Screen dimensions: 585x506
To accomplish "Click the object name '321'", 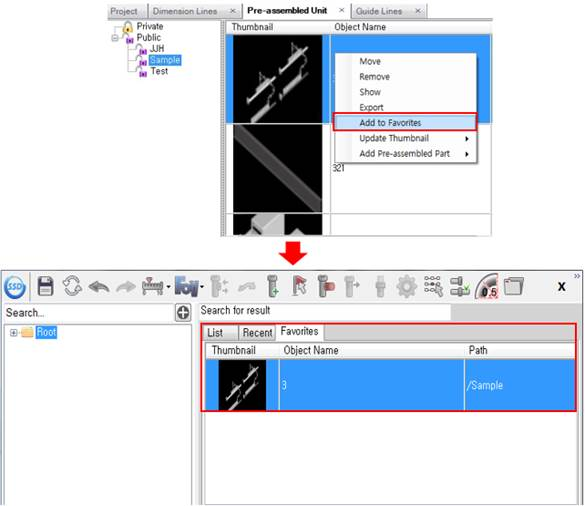I will (x=338, y=168).
